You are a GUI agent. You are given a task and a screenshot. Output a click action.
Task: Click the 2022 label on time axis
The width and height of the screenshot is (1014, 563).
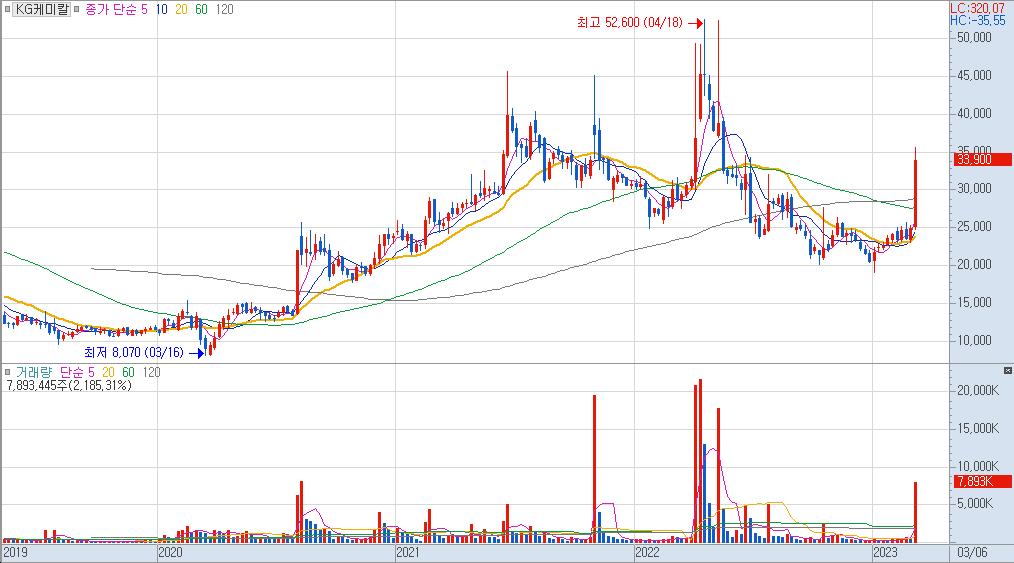tap(647, 553)
